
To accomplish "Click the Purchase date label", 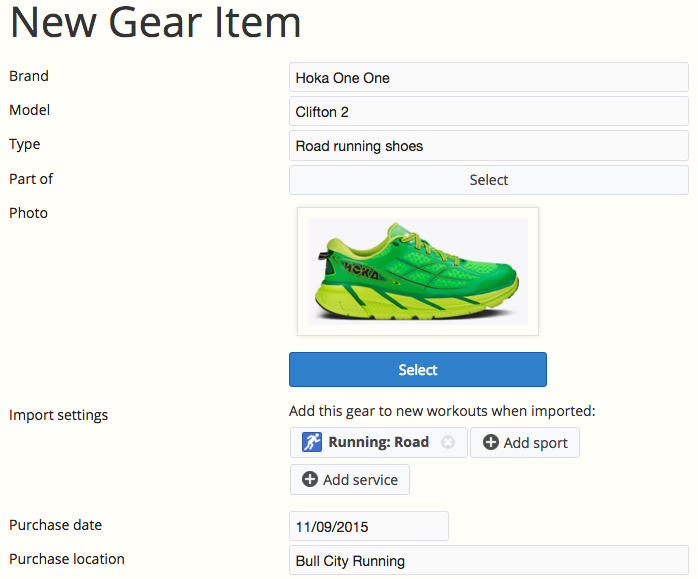I will 55,525.
